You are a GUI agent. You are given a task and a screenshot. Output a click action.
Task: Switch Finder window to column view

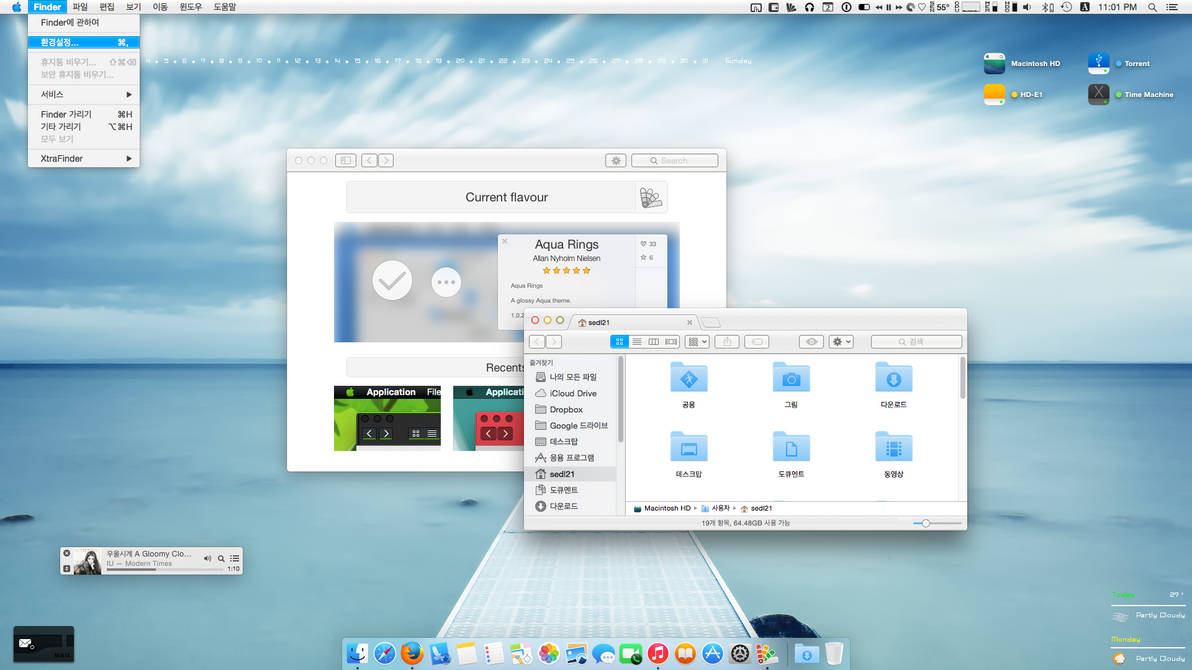click(653, 342)
